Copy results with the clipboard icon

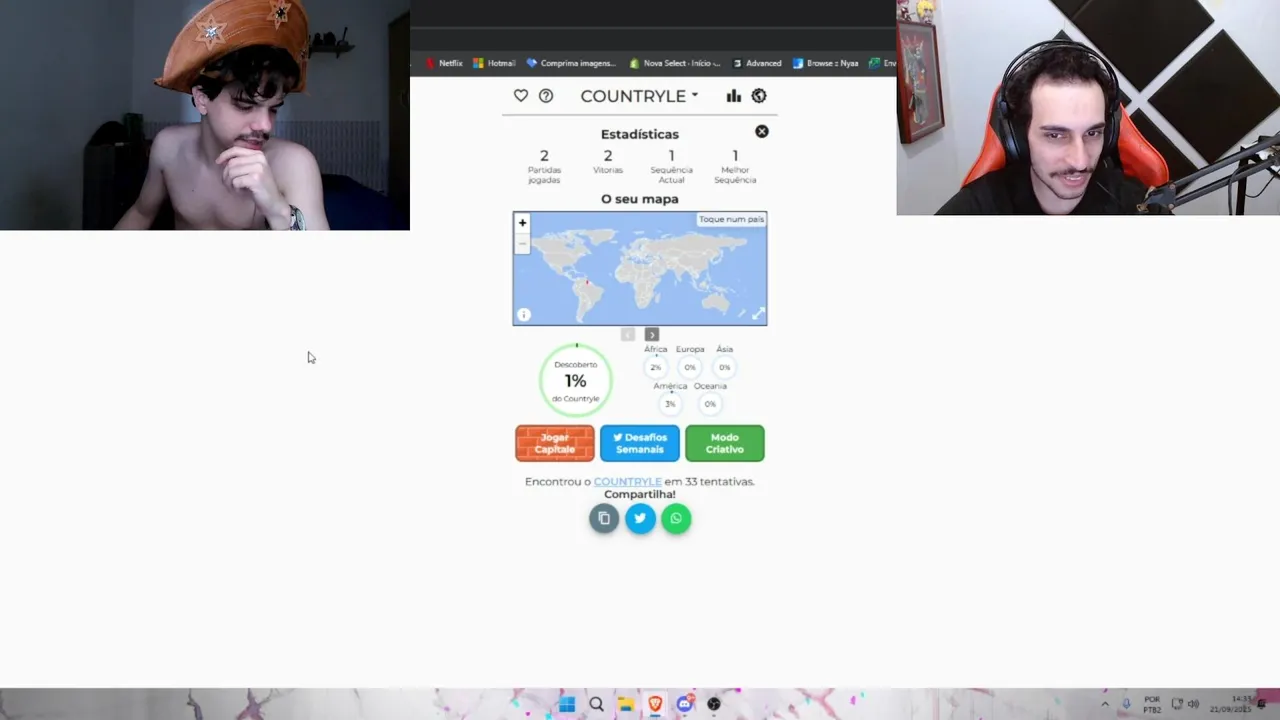(x=604, y=518)
